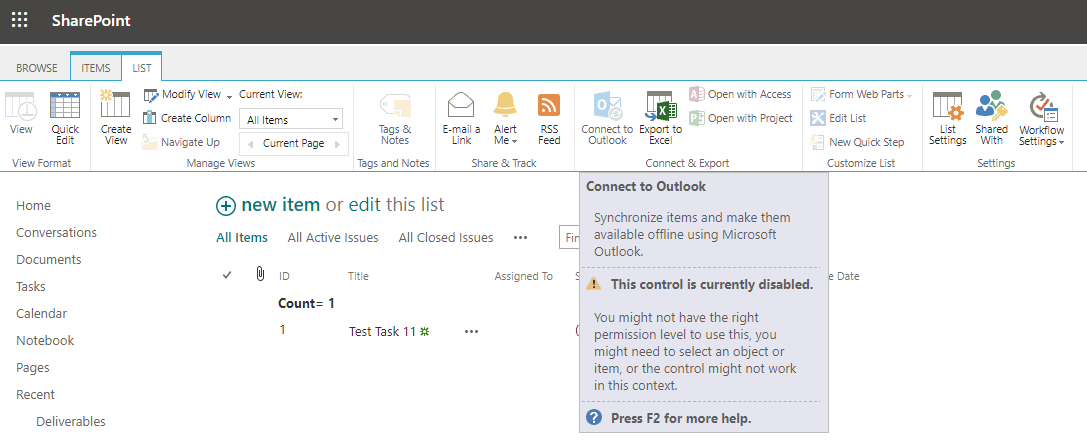Toggle select-all checkmark in list header

[227, 275]
